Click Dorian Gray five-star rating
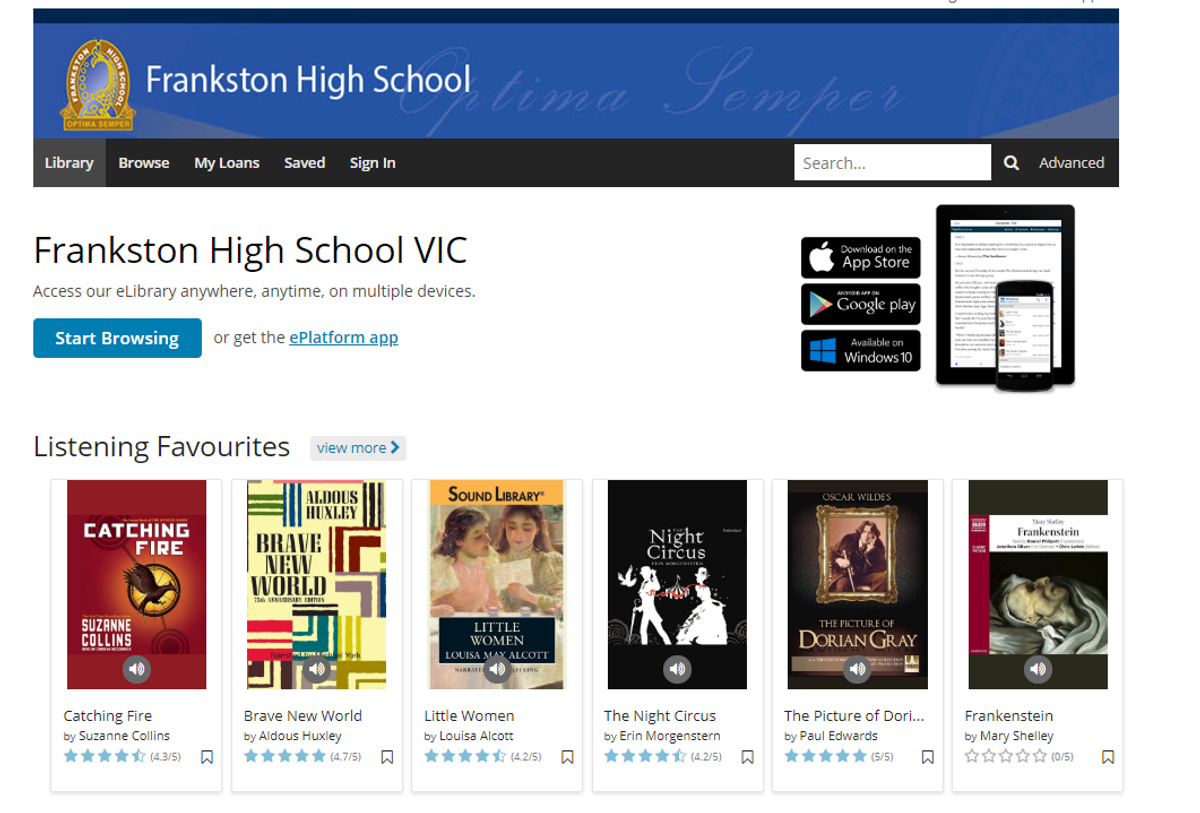The image size is (1200, 813). (x=826, y=757)
